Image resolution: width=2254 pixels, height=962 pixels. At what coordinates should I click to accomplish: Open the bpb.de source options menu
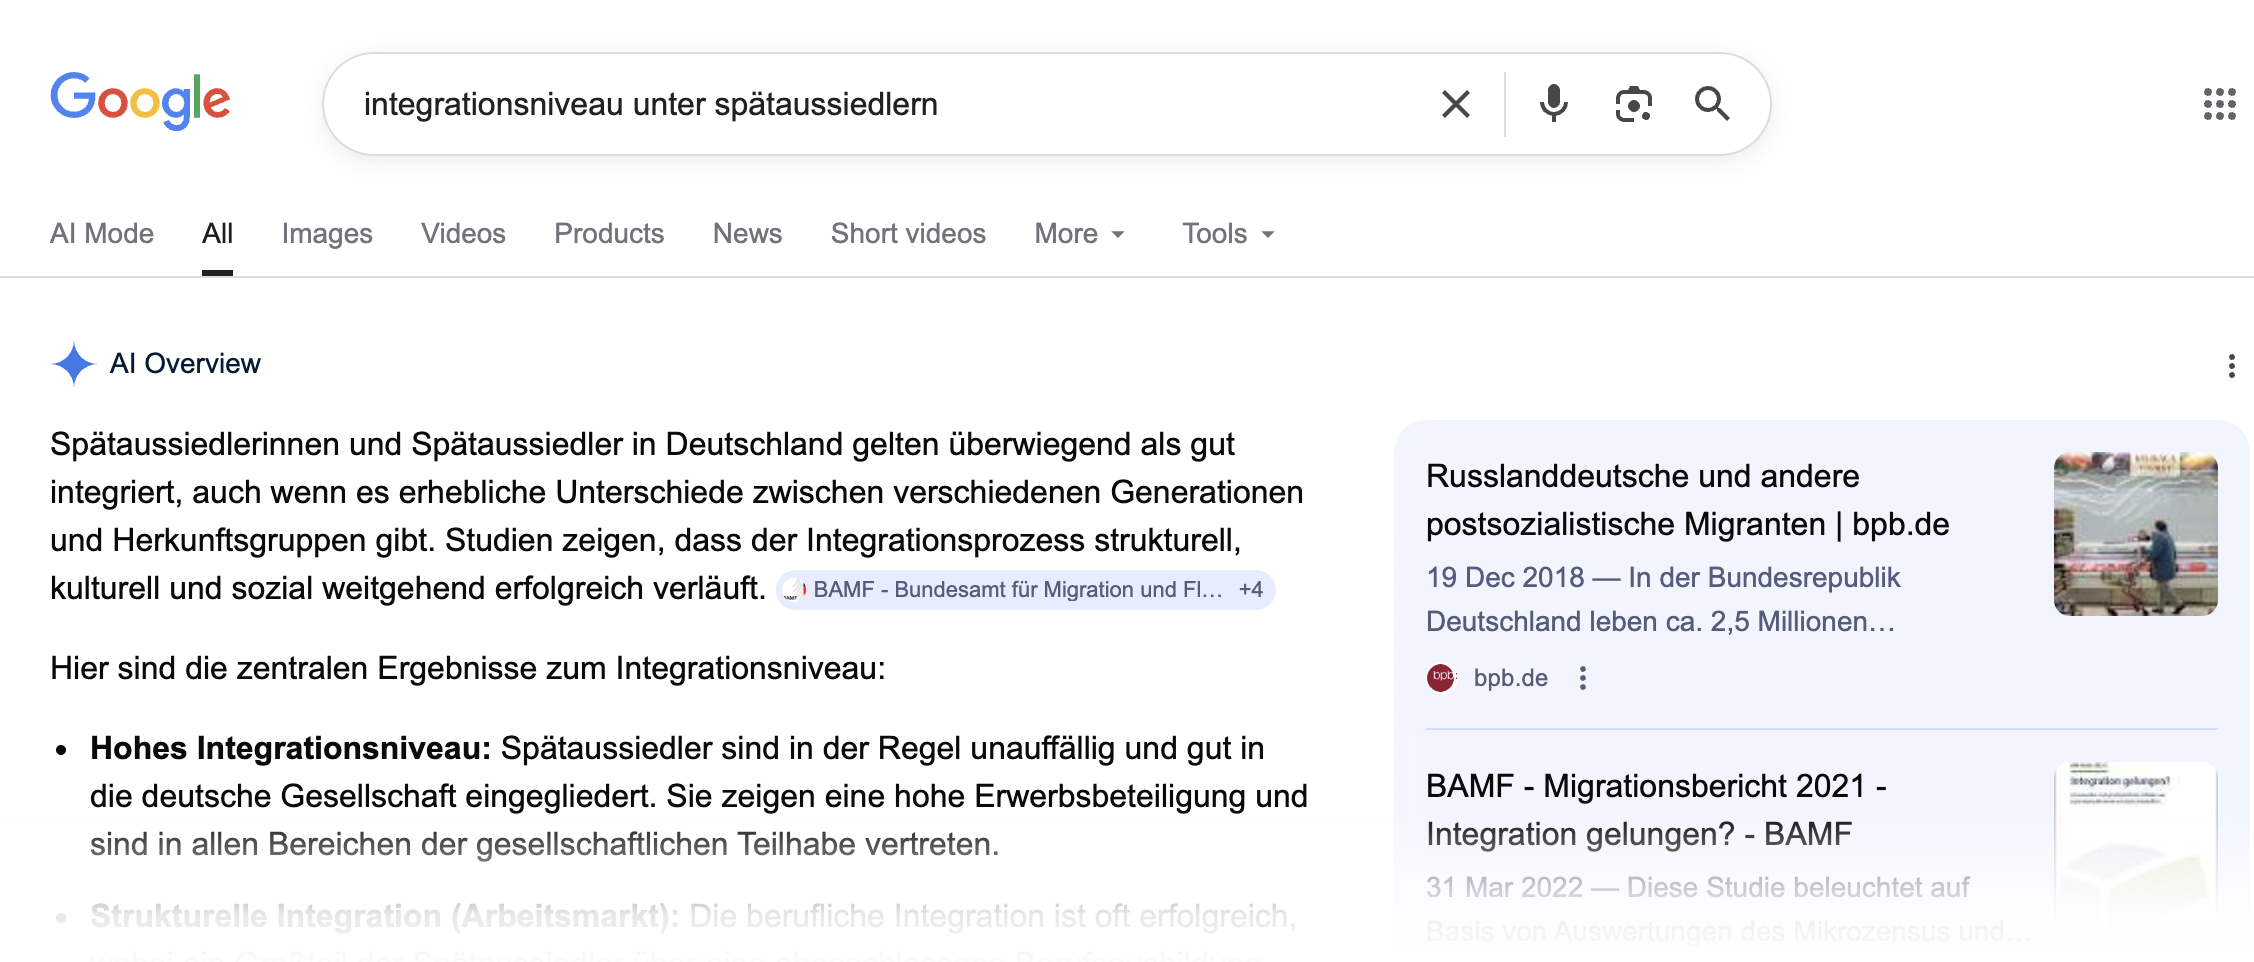[1582, 678]
